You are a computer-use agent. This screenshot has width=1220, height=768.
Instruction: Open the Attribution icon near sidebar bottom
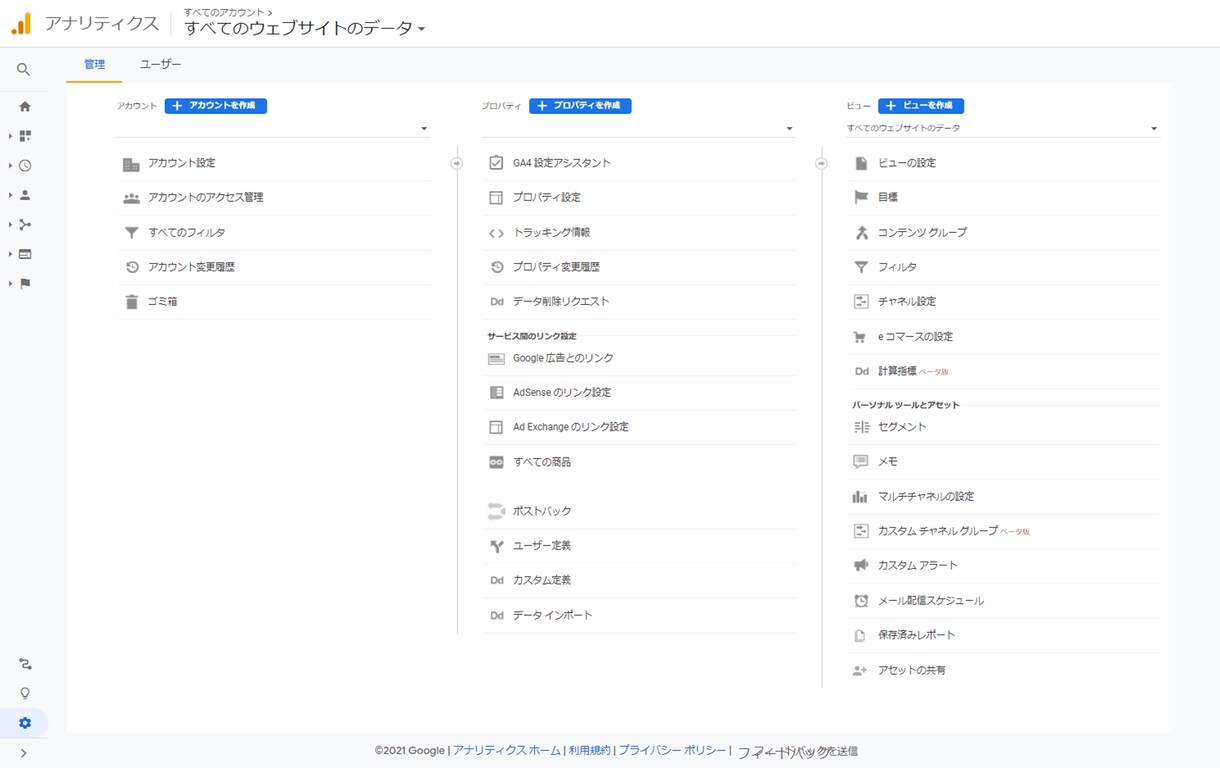(25, 664)
